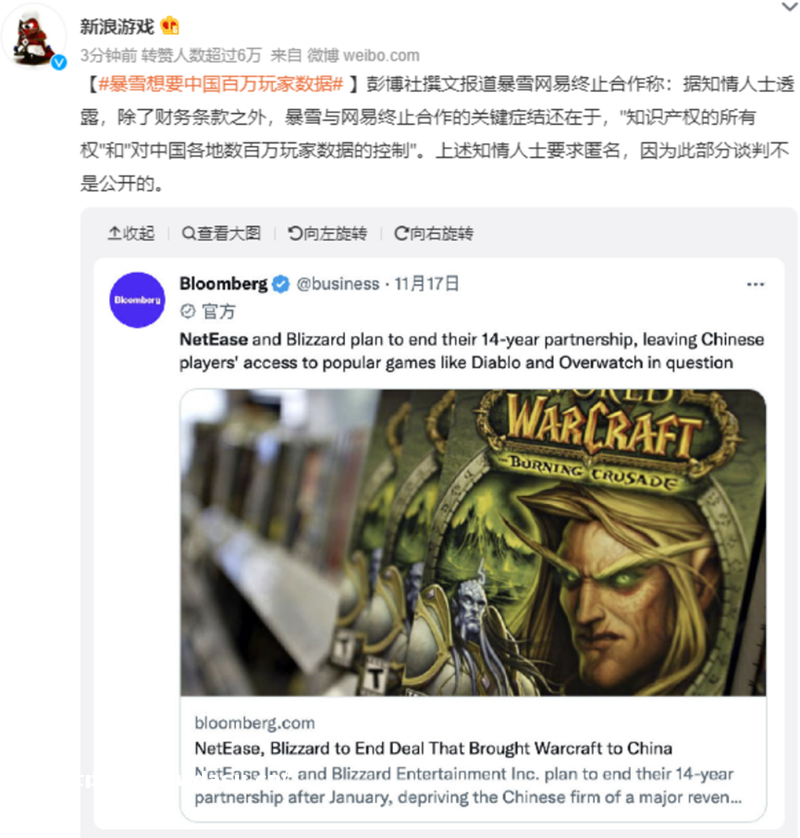Collapse the image with 收起
800x838 pixels.
coord(131,234)
